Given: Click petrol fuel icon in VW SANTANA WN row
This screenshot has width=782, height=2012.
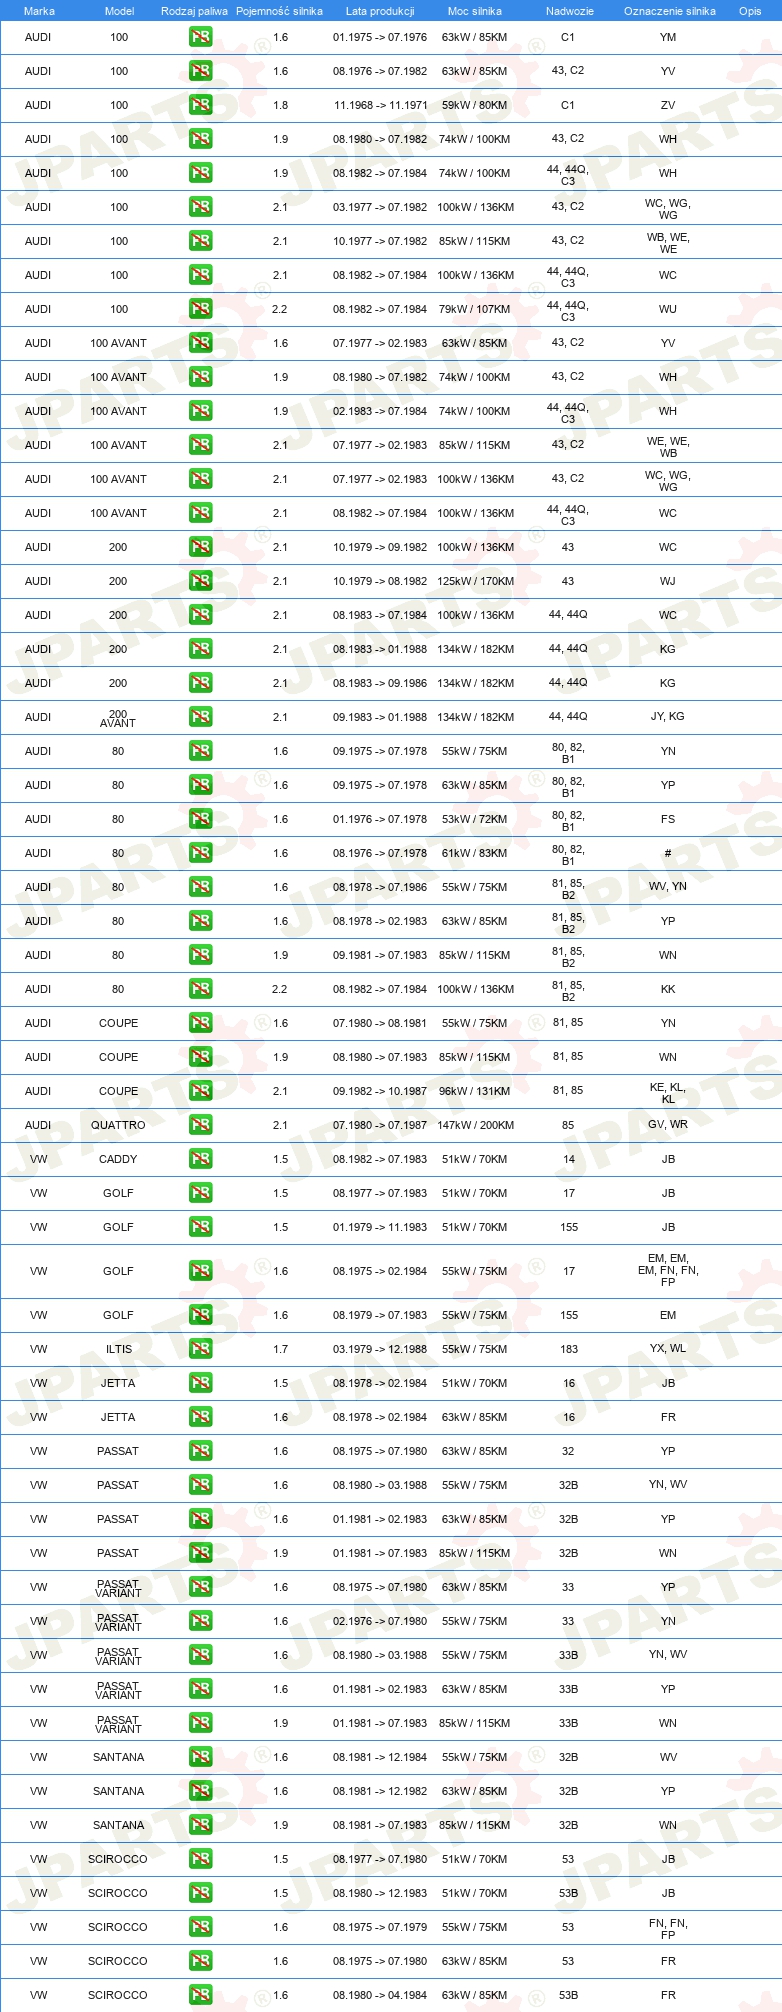Looking at the screenshot, I should pos(200,1825).
